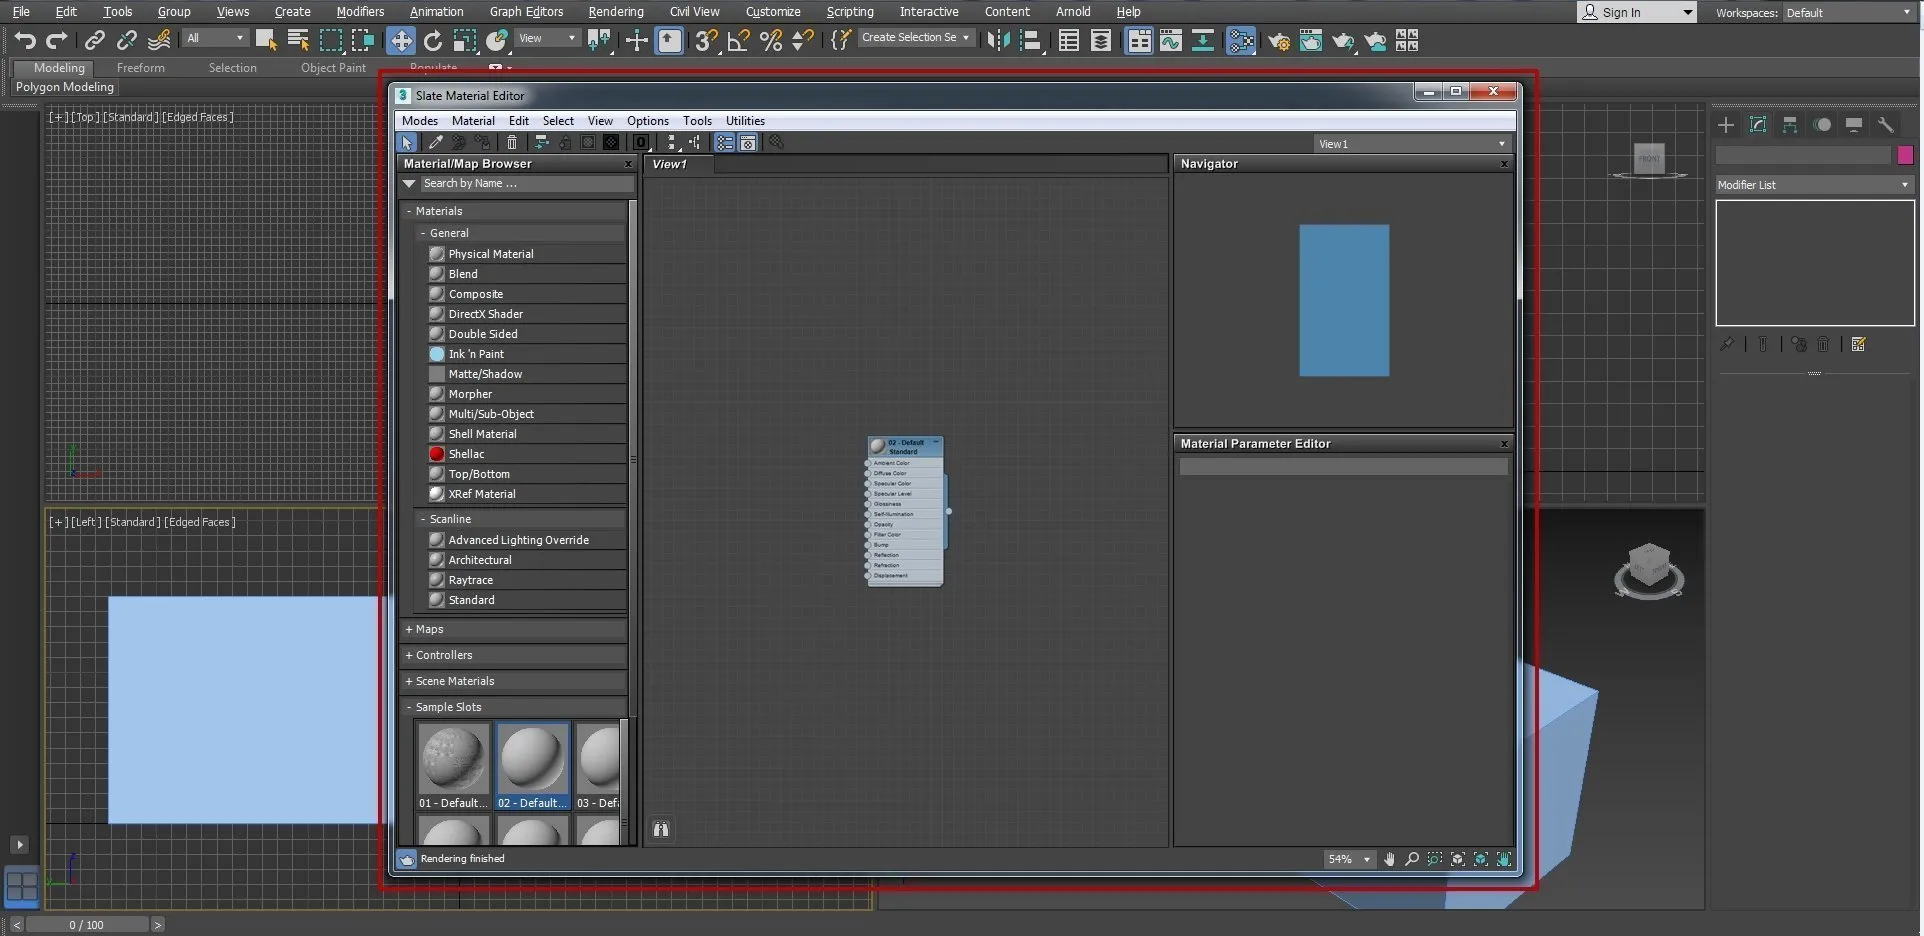Image resolution: width=1924 pixels, height=936 pixels.
Task: Toggle Angle Snap in main toolbar
Action: tap(739, 40)
